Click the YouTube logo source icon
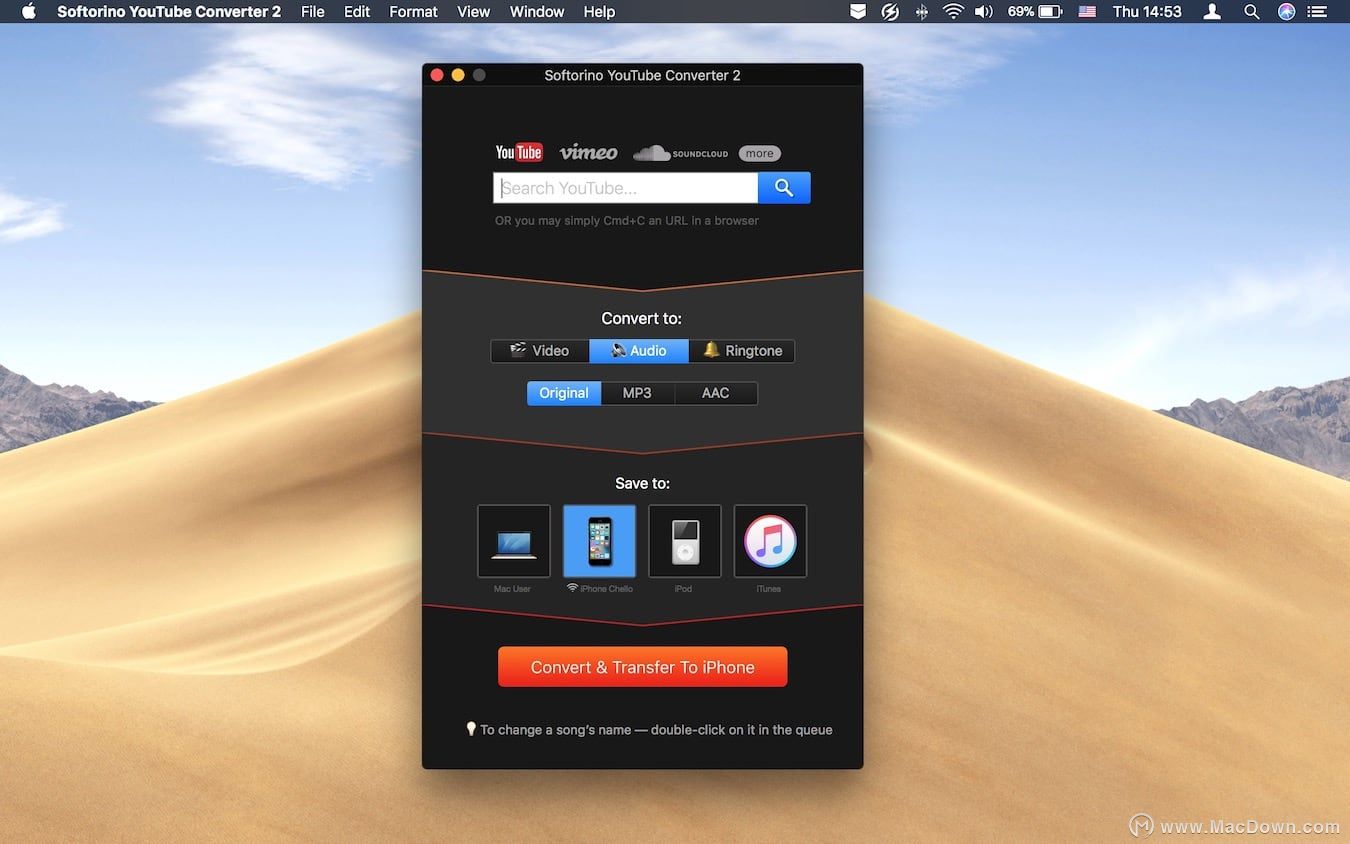 coord(519,152)
